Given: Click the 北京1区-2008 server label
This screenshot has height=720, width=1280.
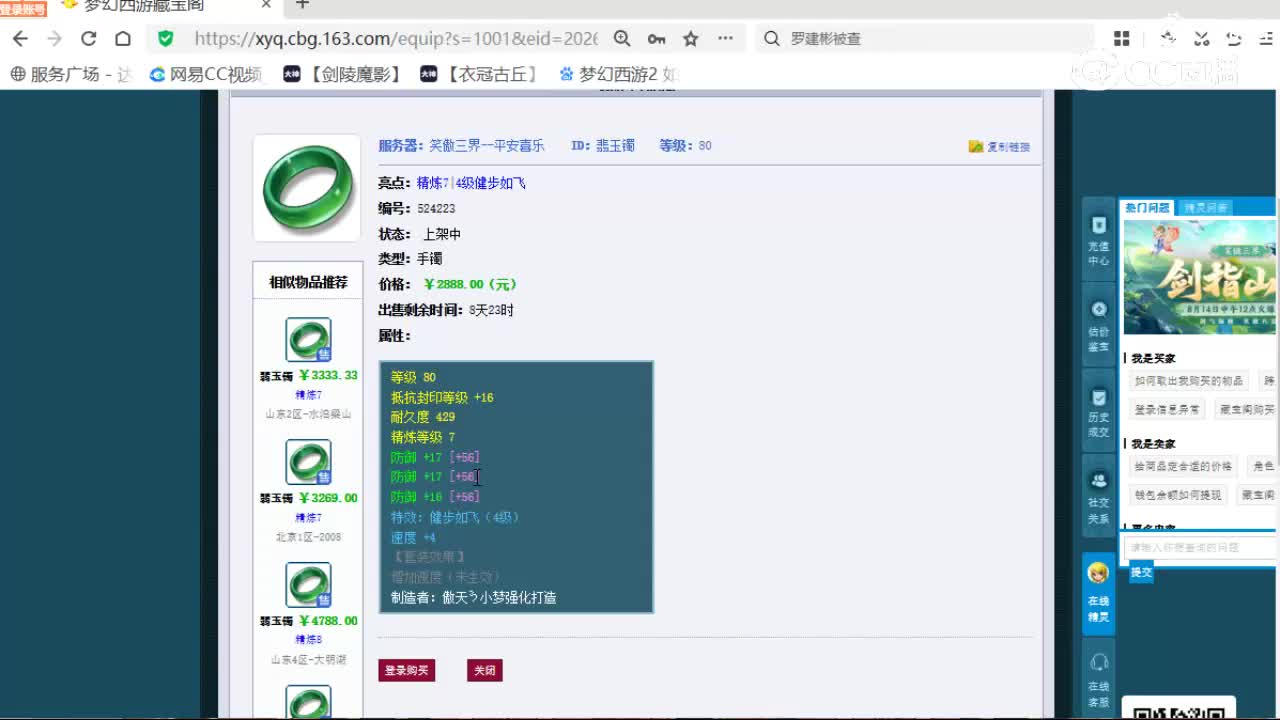Looking at the screenshot, I should coord(308,537).
